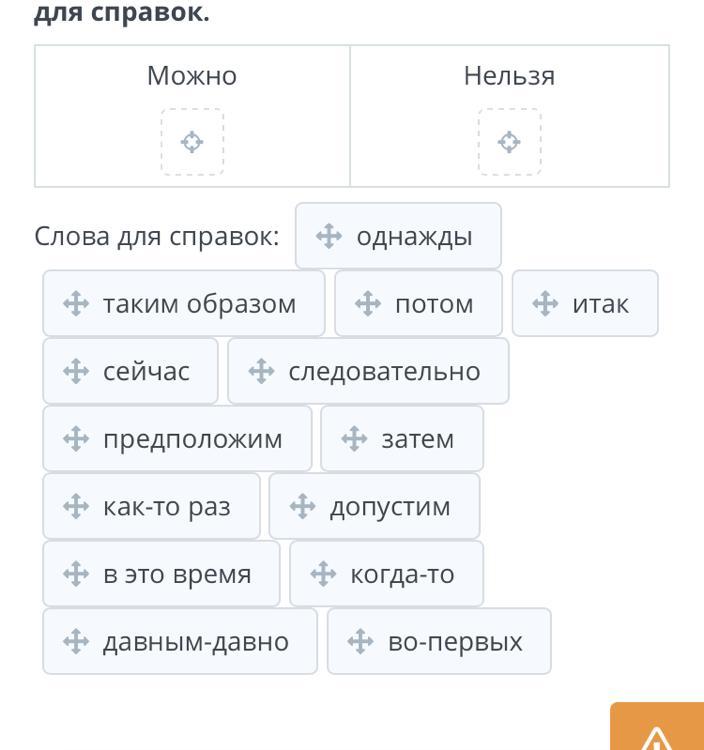
Task: Click the drag handle icon on 'однажды'
Action: click(x=329, y=236)
